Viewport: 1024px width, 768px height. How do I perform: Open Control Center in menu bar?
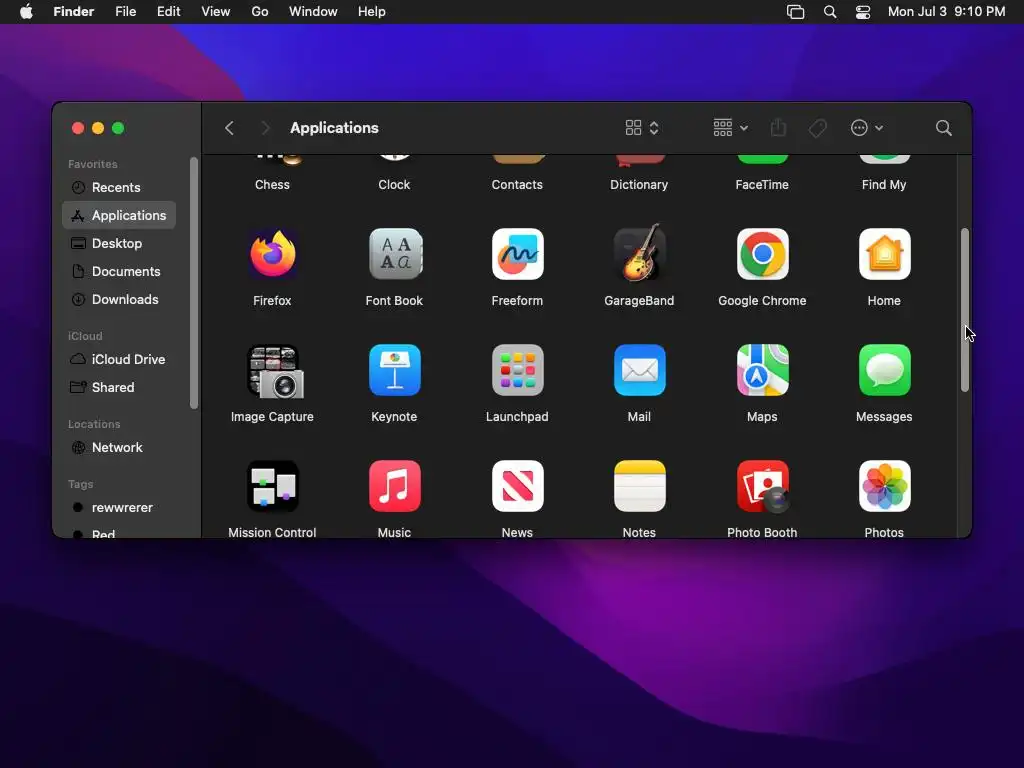863,12
